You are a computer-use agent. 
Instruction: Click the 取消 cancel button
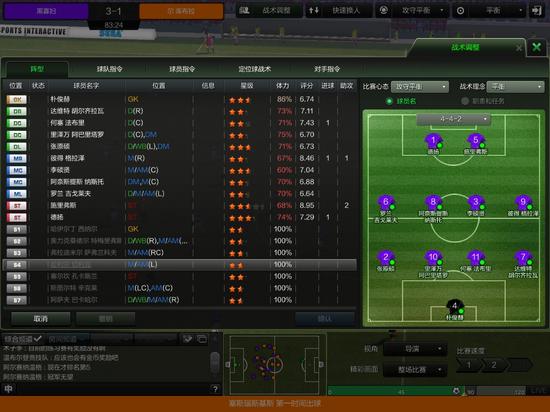click(41, 319)
